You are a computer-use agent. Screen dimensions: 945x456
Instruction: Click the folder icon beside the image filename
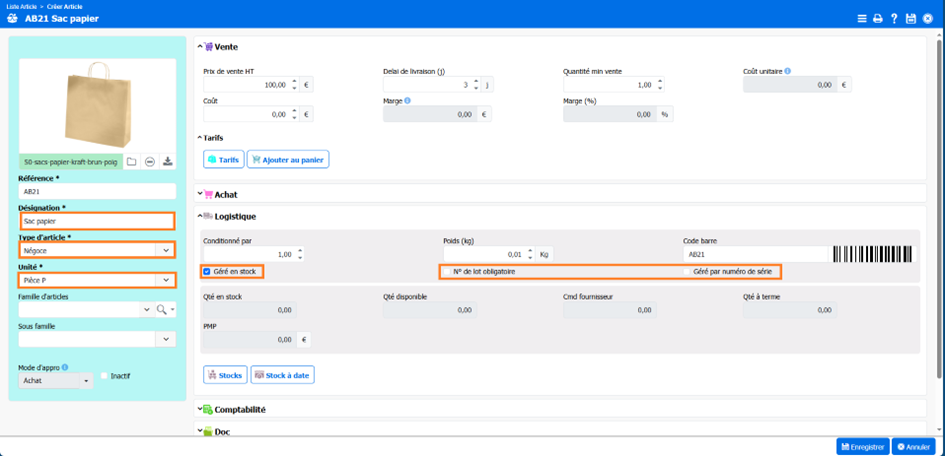tap(131, 161)
